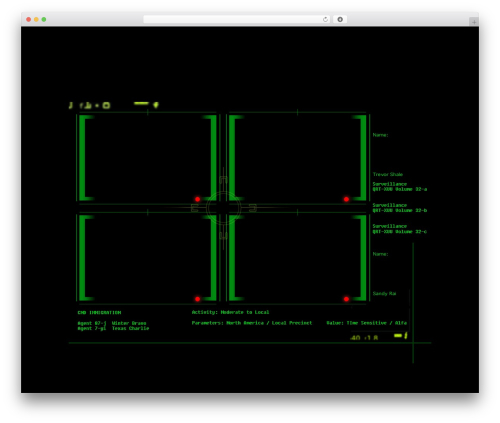The width and height of the screenshot is (500, 423).
Task: Click the yellow marker icon in top toolbar
Action: pos(156,105)
